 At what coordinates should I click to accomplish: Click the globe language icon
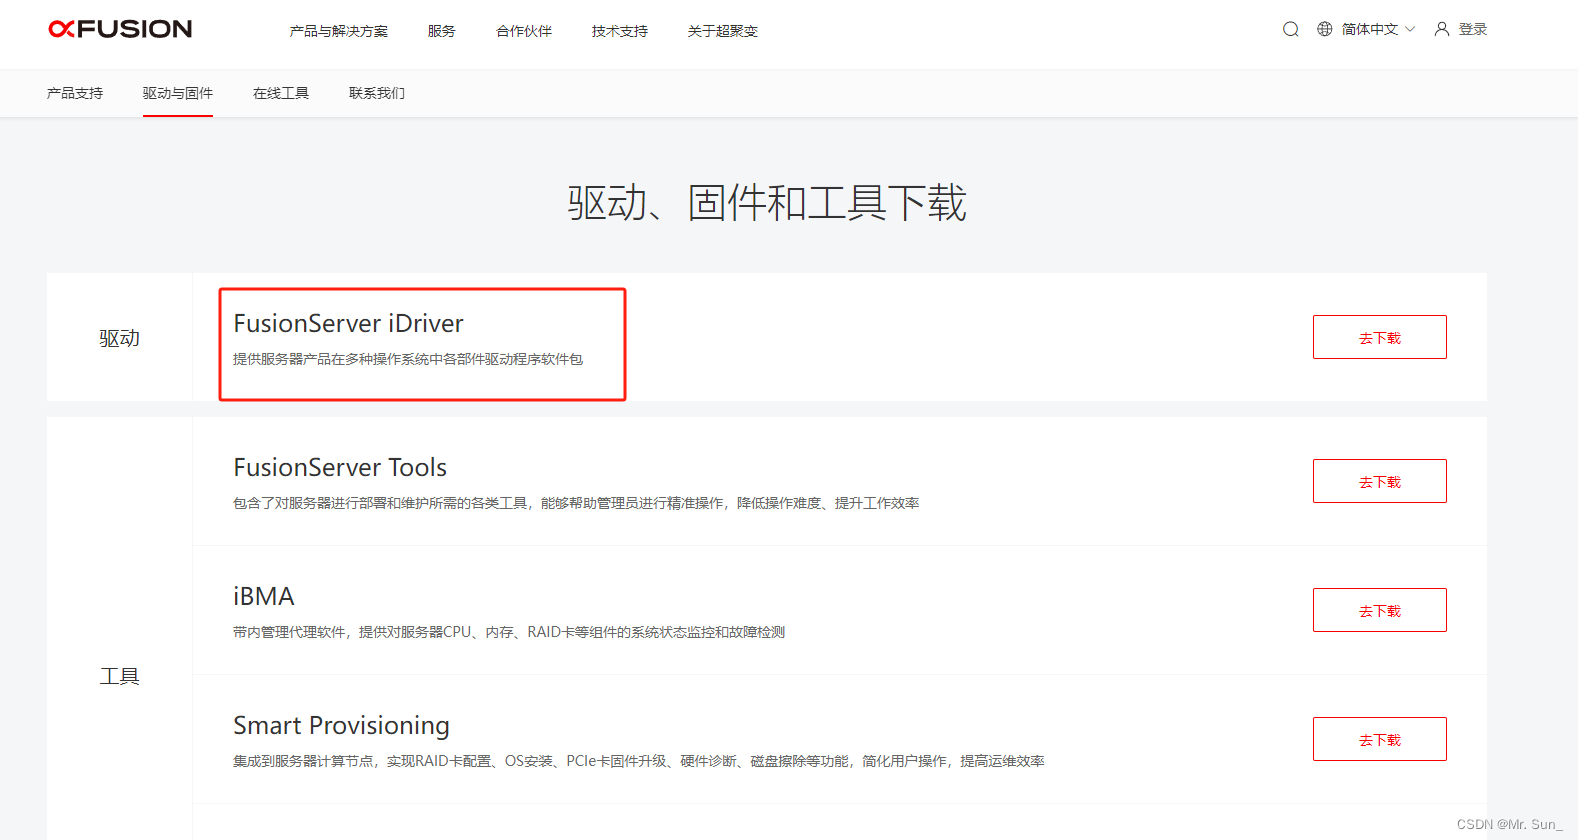point(1325,29)
